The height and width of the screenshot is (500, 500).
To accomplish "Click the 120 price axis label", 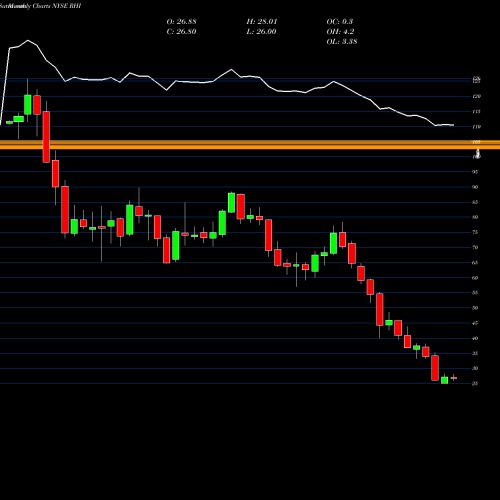I will 477,96.
